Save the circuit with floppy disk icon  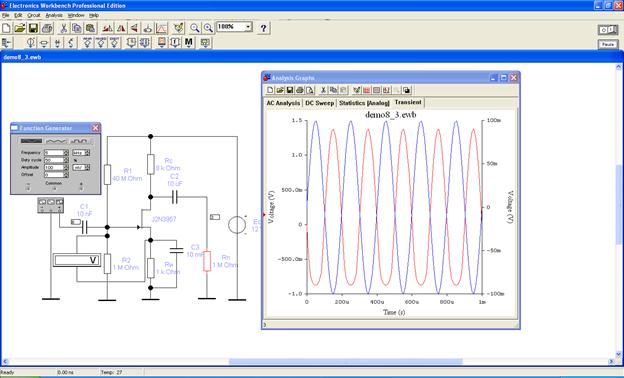coord(33,28)
